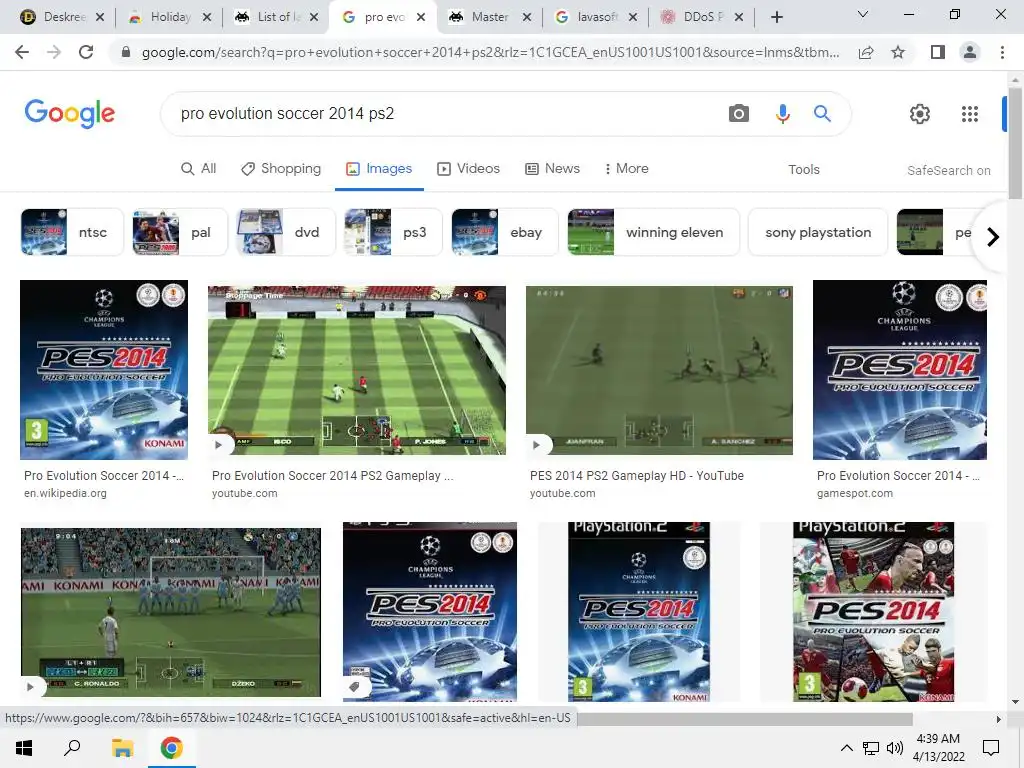This screenshot has width=1024, height=768.
Task: Select the Videos results tab
Action: coord(468,168)
